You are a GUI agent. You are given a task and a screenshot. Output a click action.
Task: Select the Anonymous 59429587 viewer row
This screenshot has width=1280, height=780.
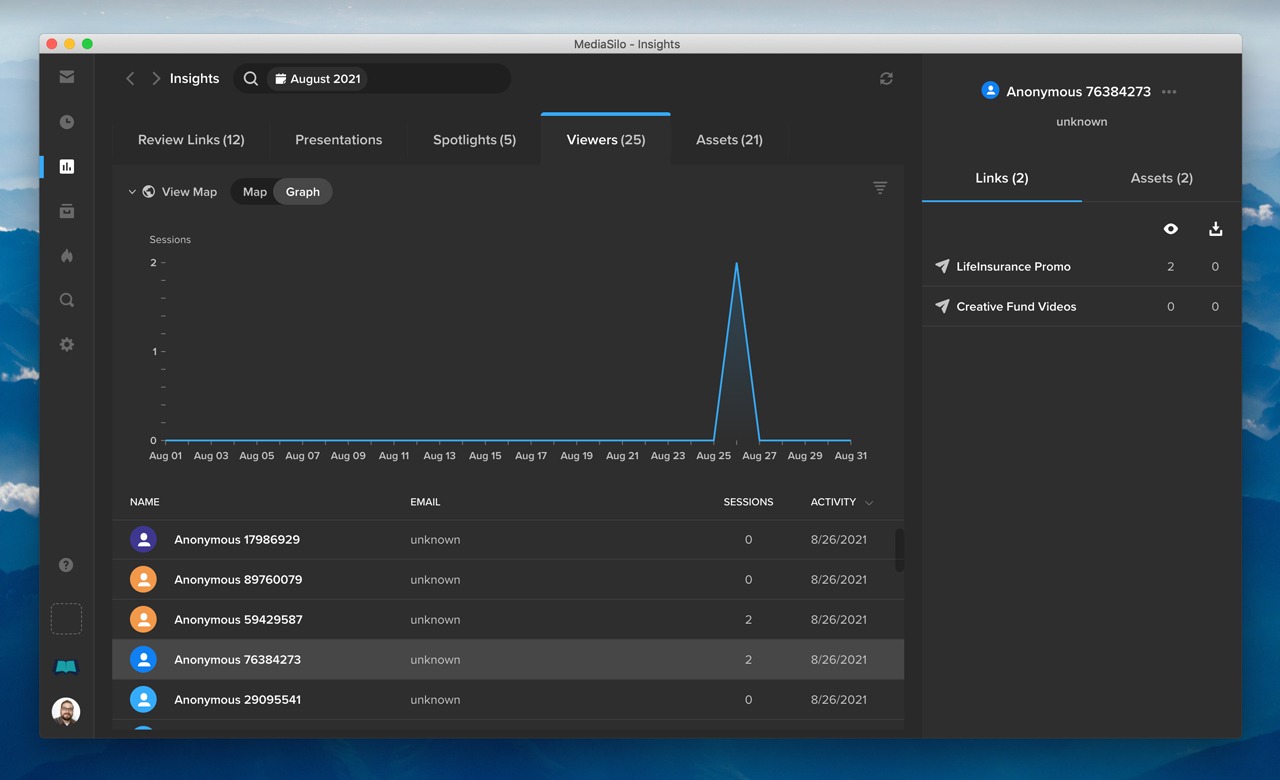(238, 619)
